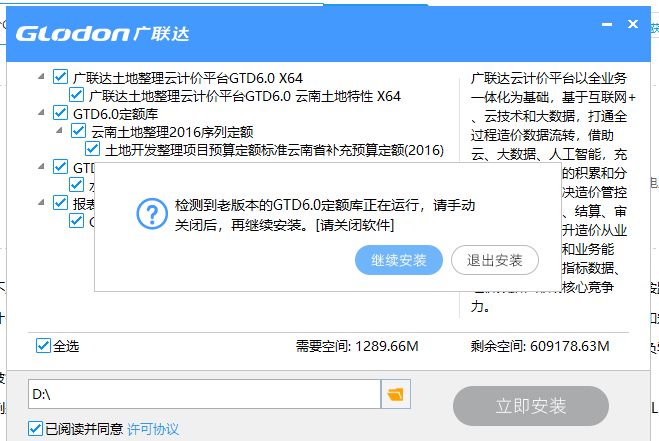Screen dimensions: 659x441
Task: Click the 退出安装 button
Action: pos(495,260)
